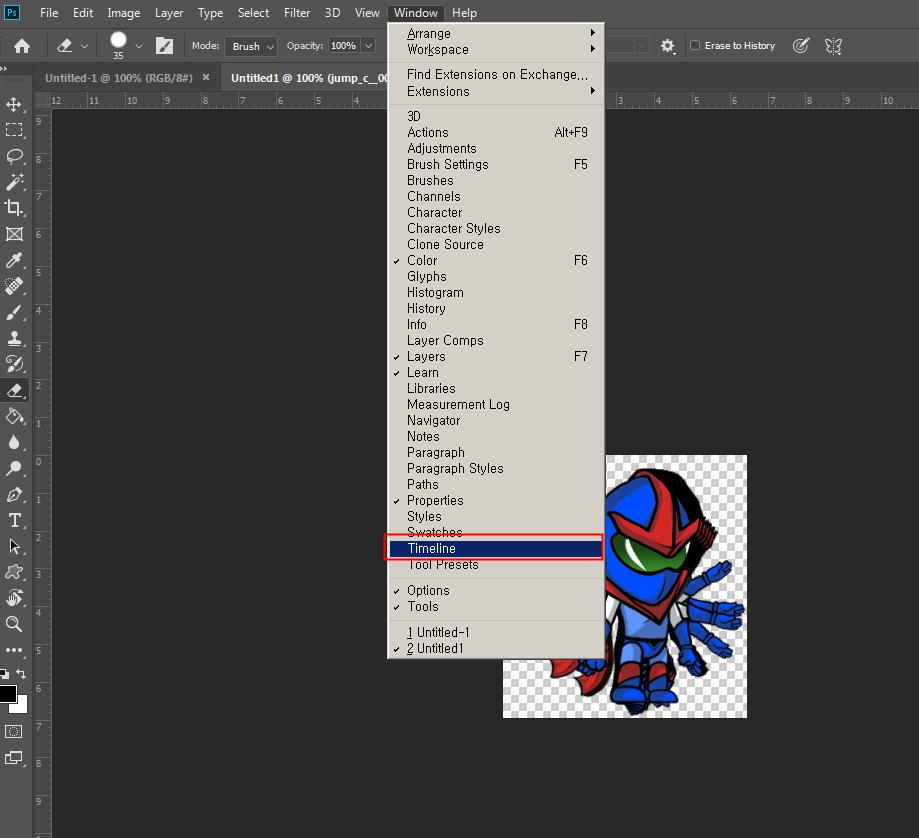Select the Spot Healing Brush tool
The height and width of the screenshot is (838, 919).
coord(14,286)
